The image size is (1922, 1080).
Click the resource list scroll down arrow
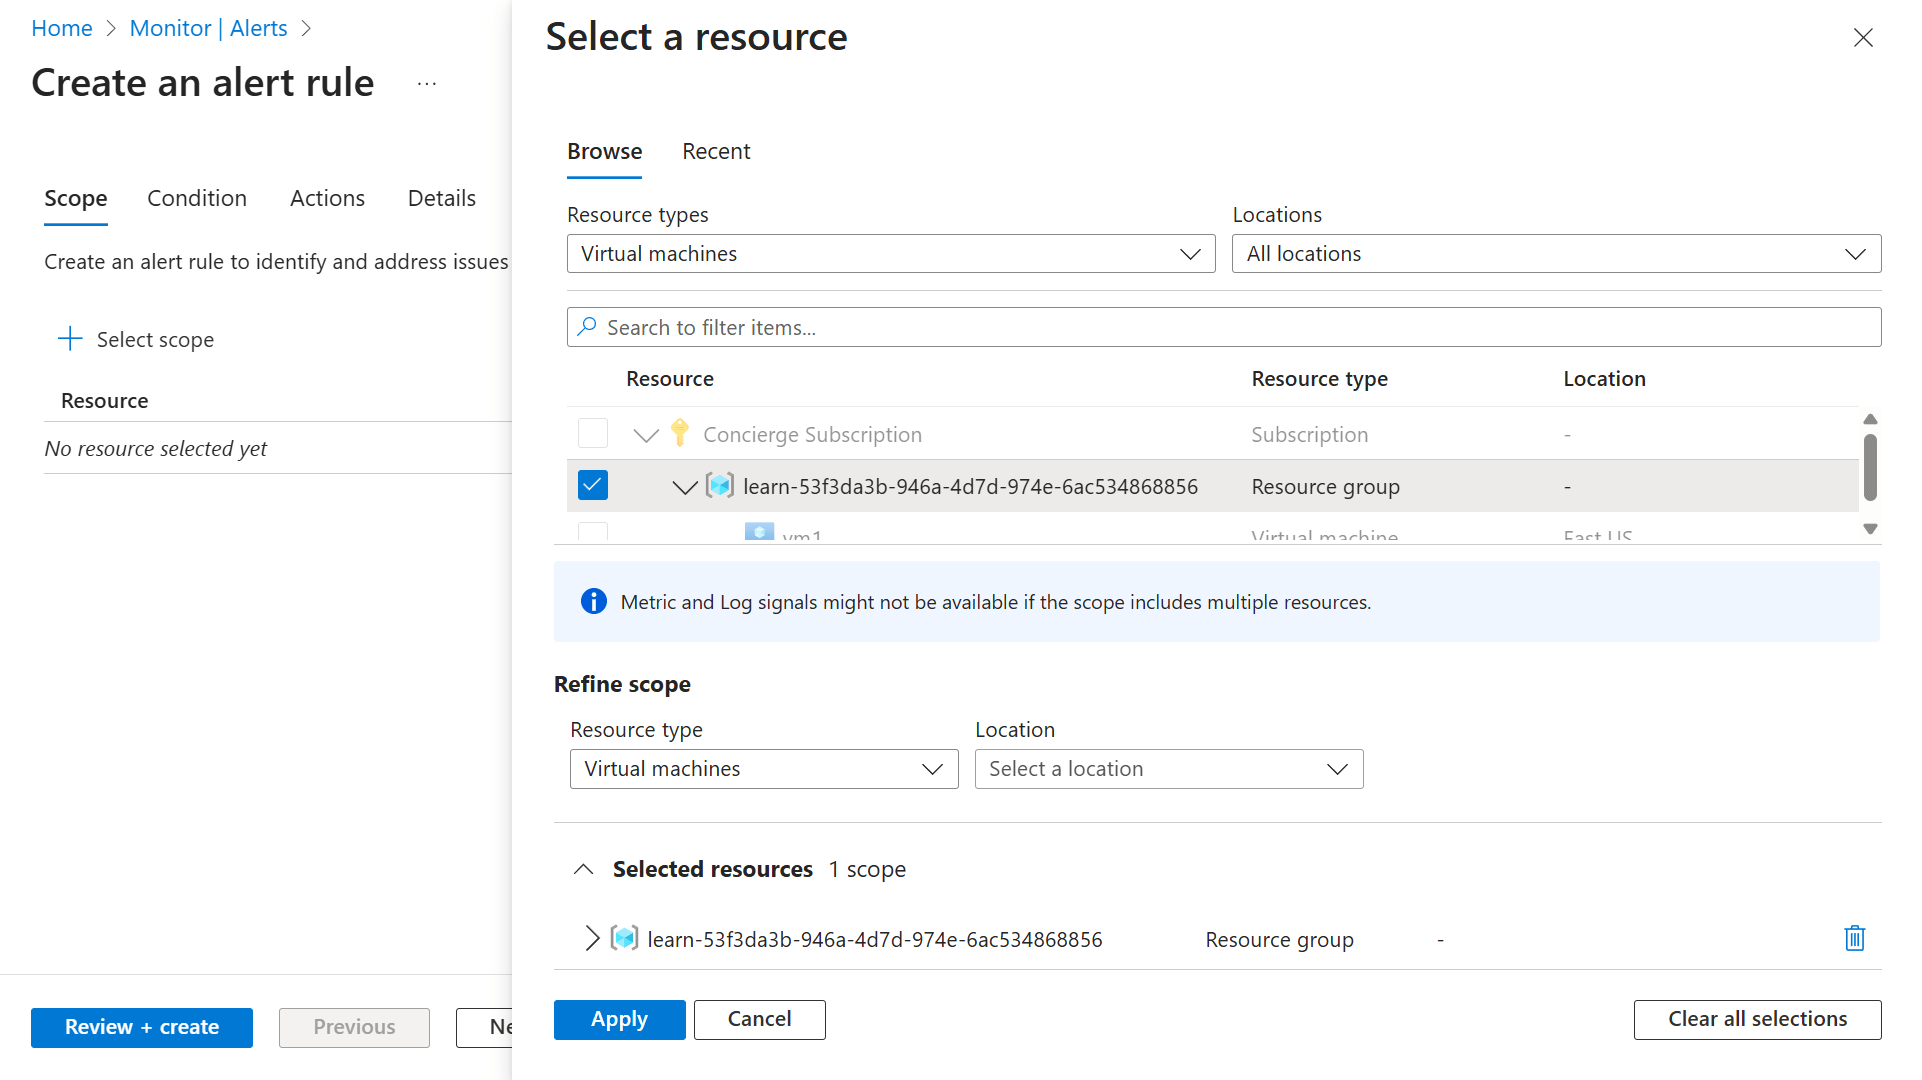click(1870, 529)
